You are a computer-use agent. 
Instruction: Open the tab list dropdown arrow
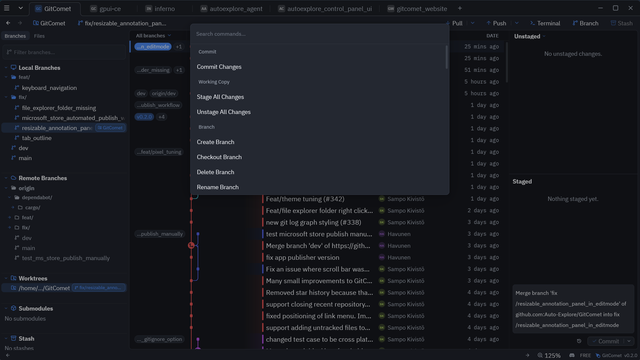[20, 8]
